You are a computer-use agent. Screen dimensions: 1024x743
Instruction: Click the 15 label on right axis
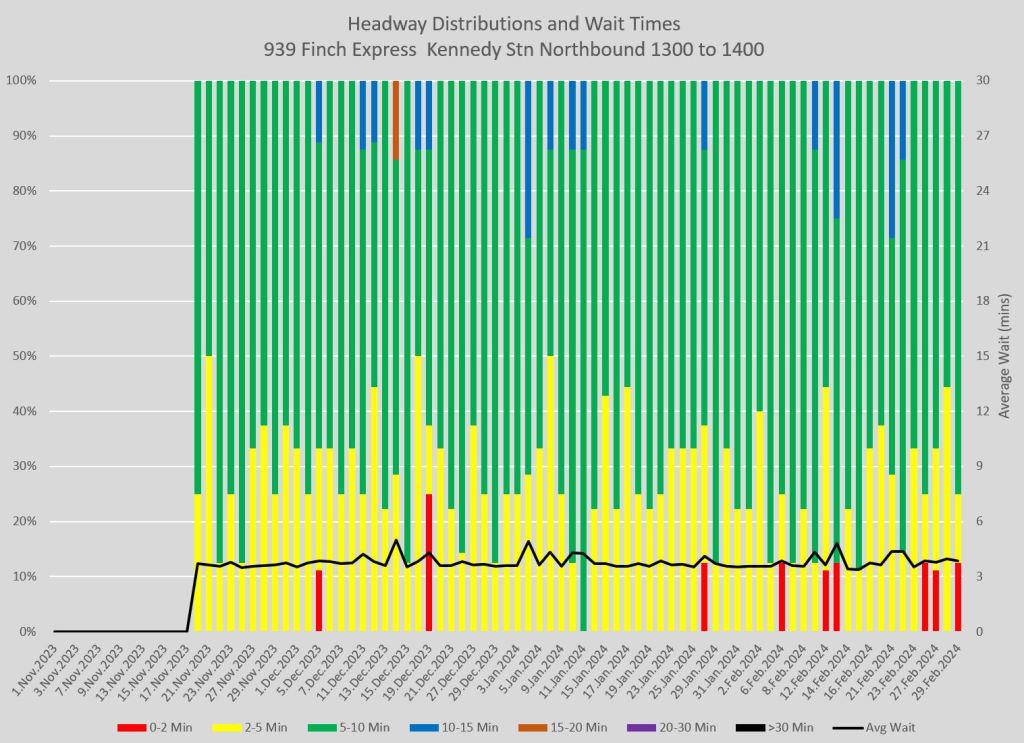[982, 356]
